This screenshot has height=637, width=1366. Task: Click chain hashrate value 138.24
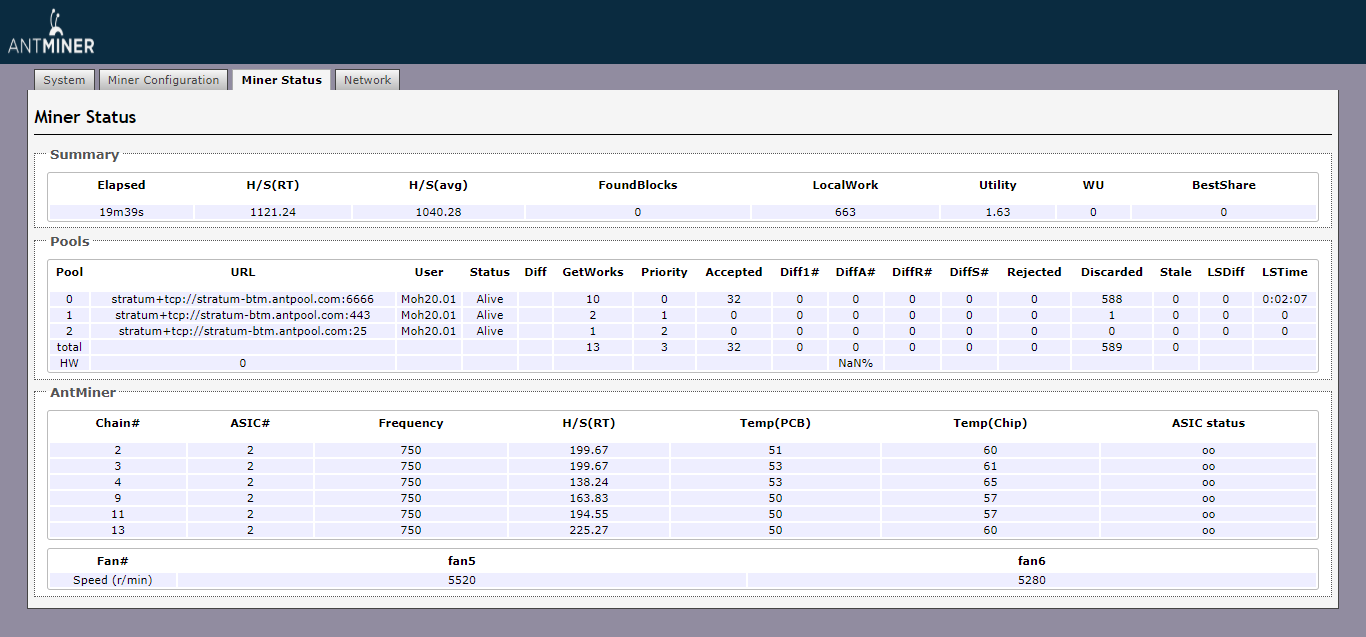click(589, 482)
